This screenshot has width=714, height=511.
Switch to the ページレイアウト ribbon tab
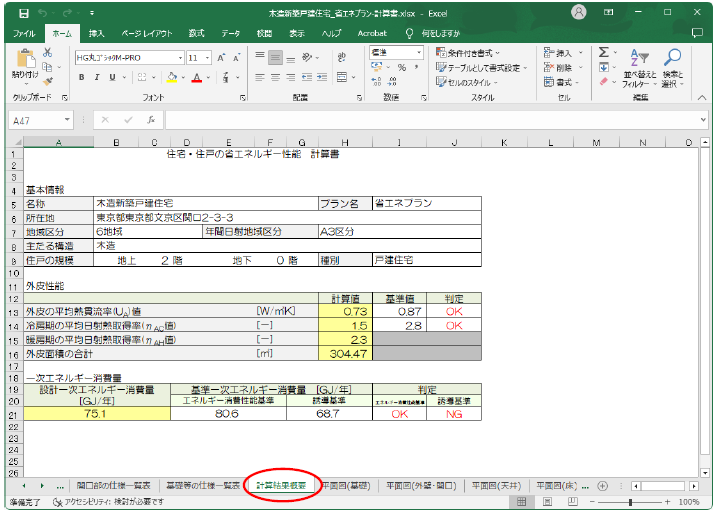[147, 33]
